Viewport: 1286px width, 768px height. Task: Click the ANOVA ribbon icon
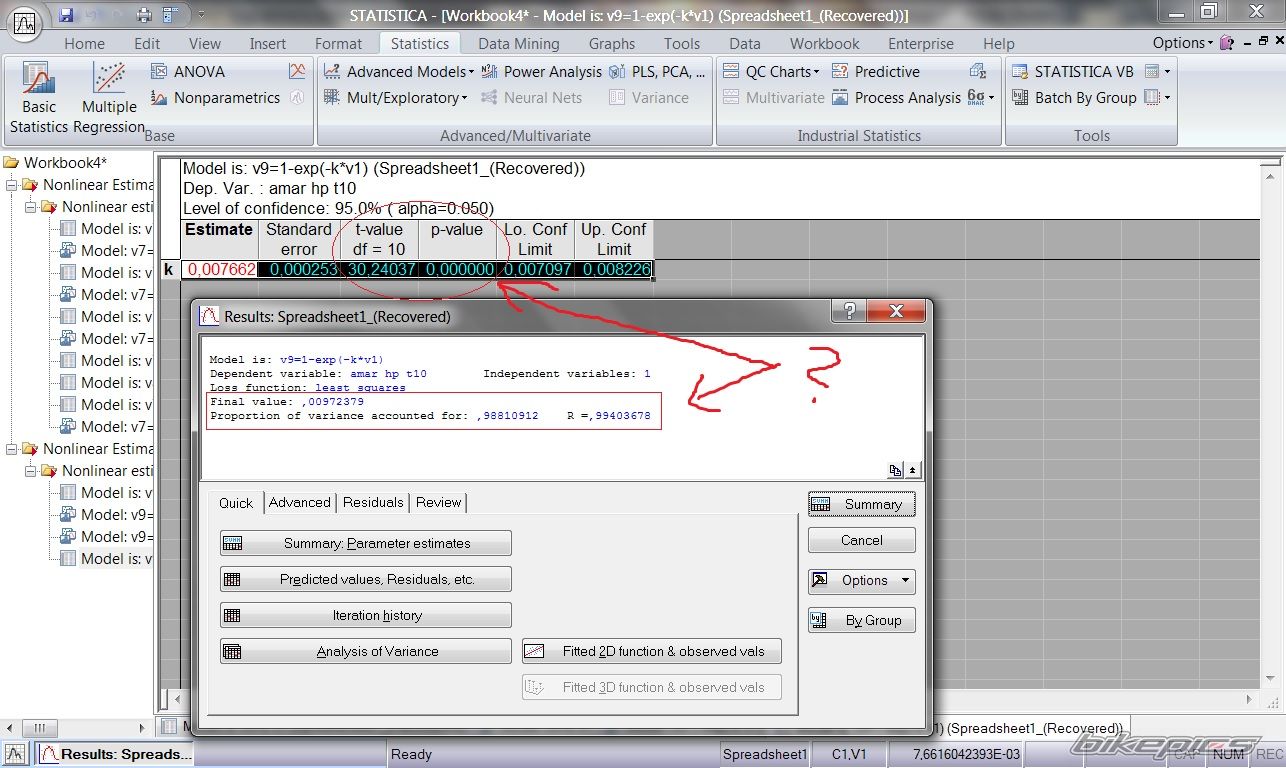tap(187, 72)
